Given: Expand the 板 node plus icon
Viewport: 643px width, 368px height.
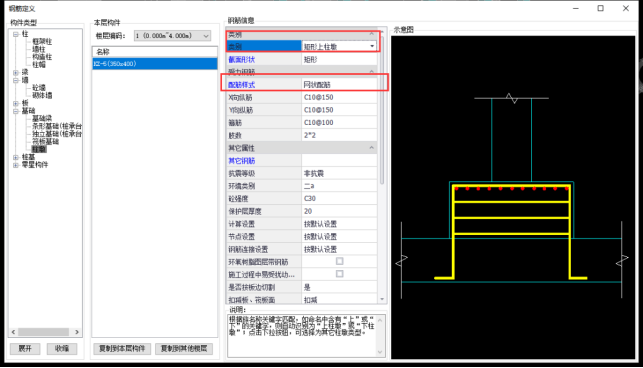Looking at the screenshot, I should pos(16,103).
